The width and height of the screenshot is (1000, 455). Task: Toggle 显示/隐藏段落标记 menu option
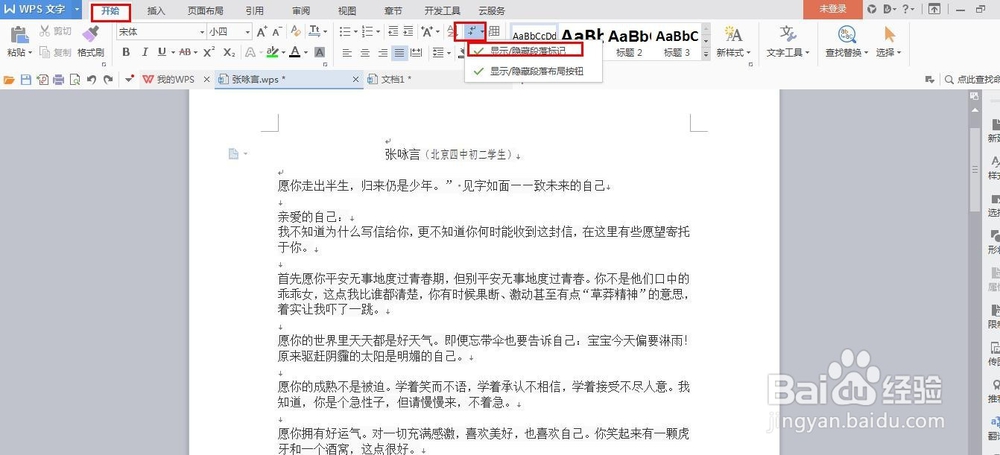click(x=525, y=50)
